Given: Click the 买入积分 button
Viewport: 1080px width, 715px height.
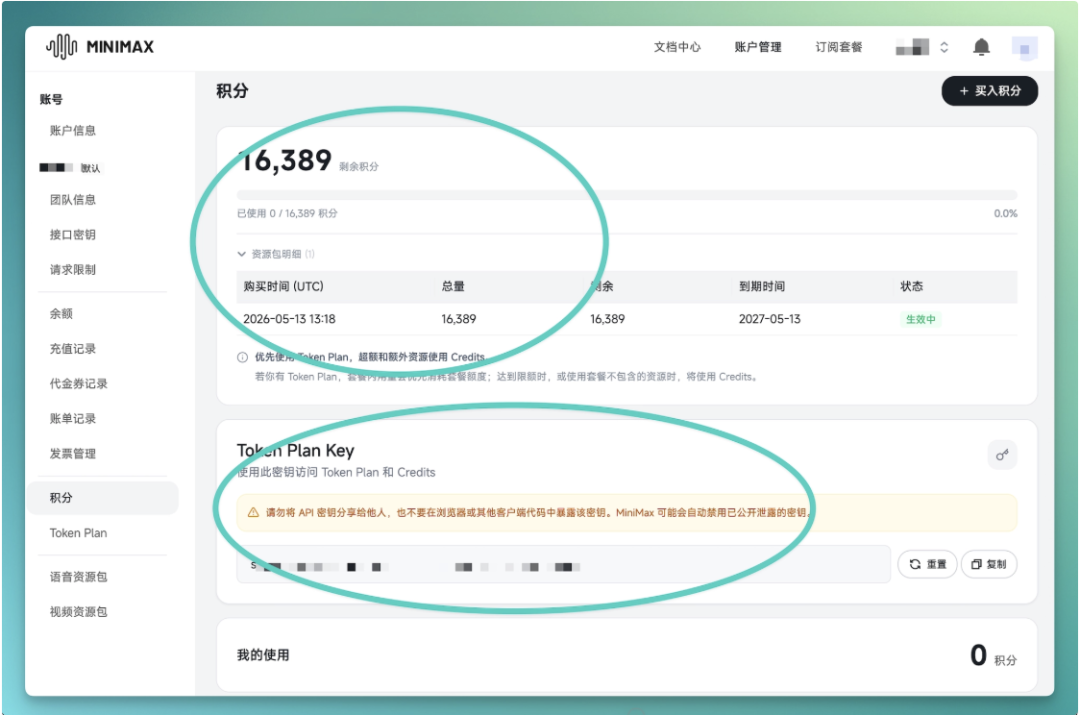Looking at the screenshot, I should 990,91.
